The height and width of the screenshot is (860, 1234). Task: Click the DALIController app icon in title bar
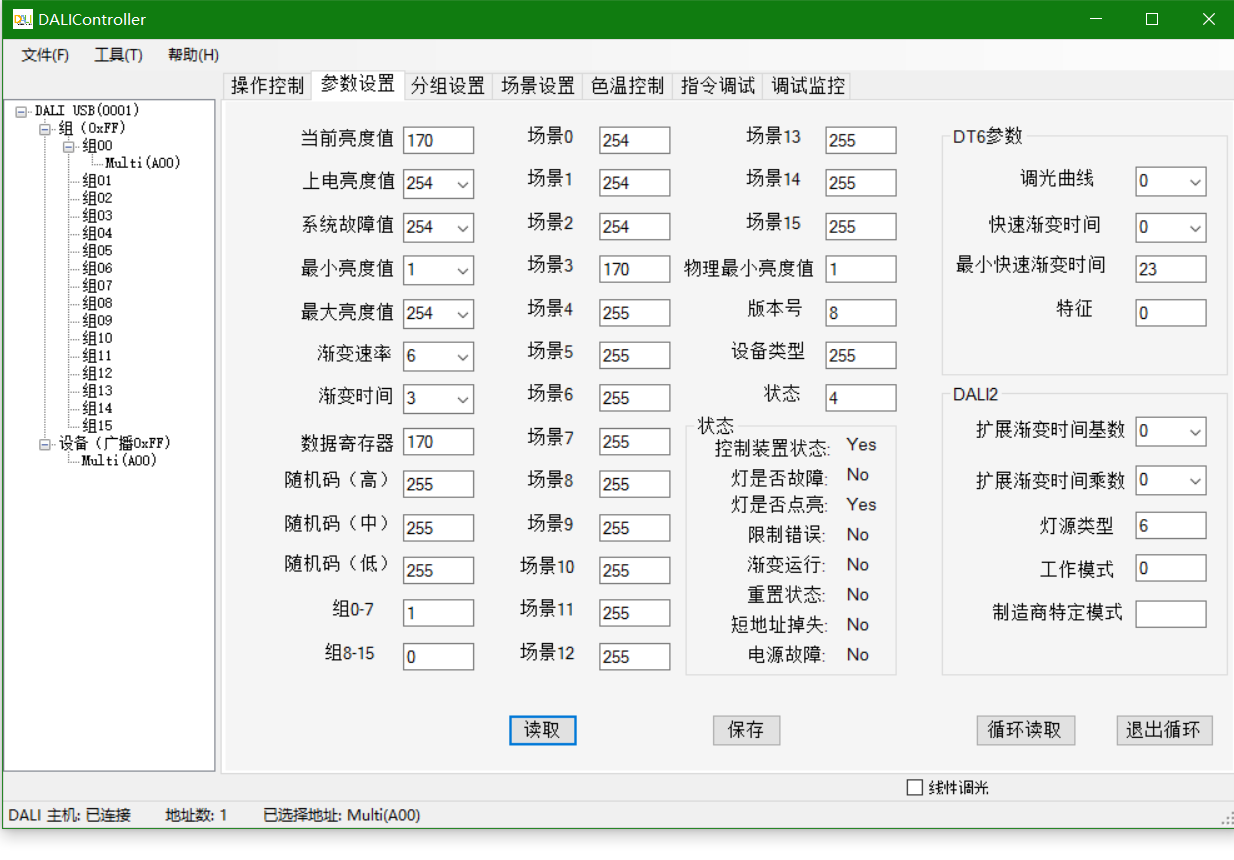point(22,19)
